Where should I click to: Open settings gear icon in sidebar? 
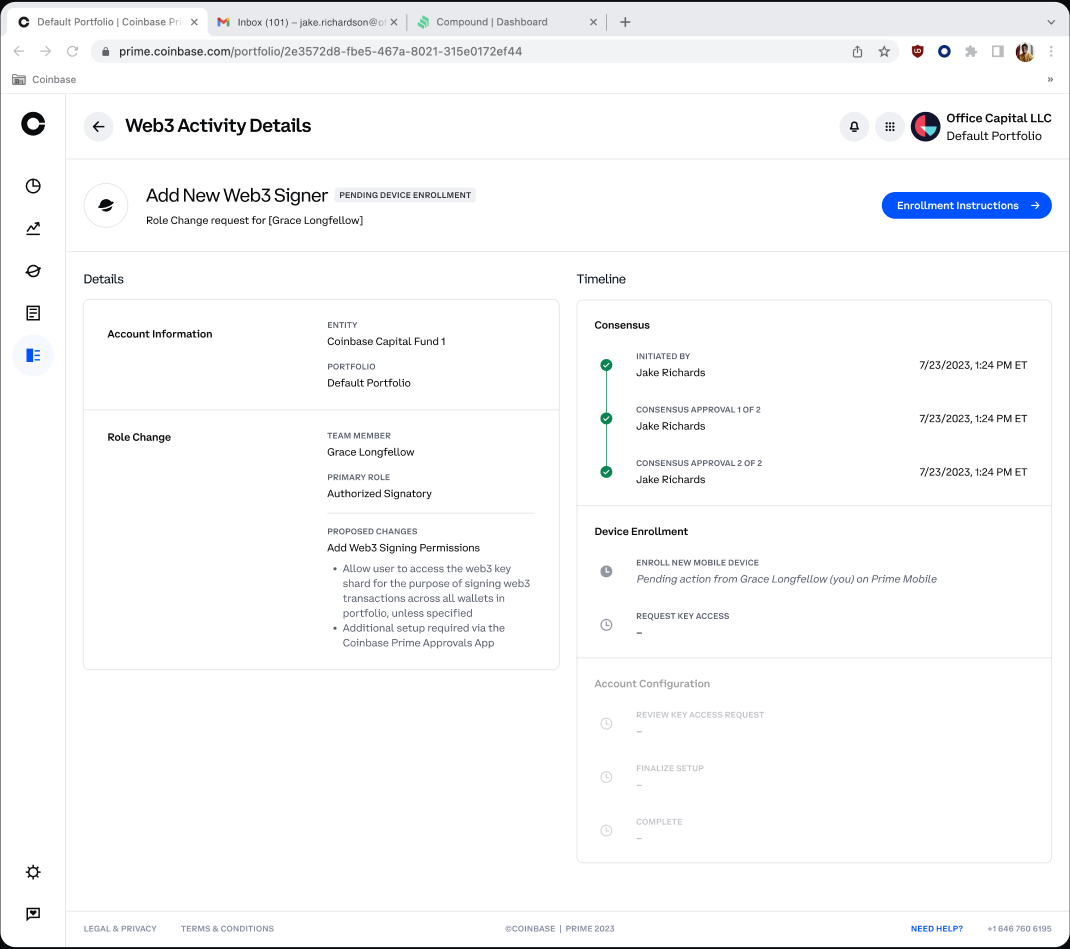33,872
